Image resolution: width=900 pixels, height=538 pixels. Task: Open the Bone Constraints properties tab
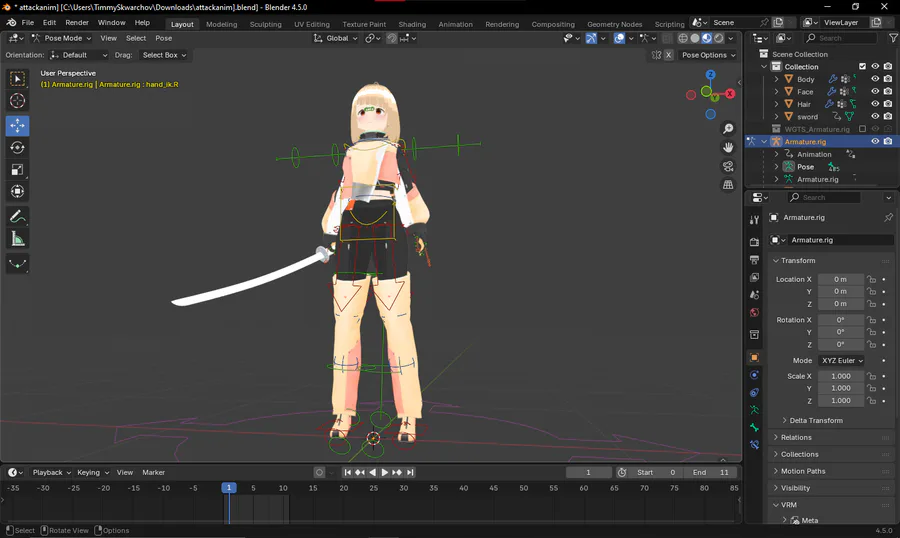[754, 444]
